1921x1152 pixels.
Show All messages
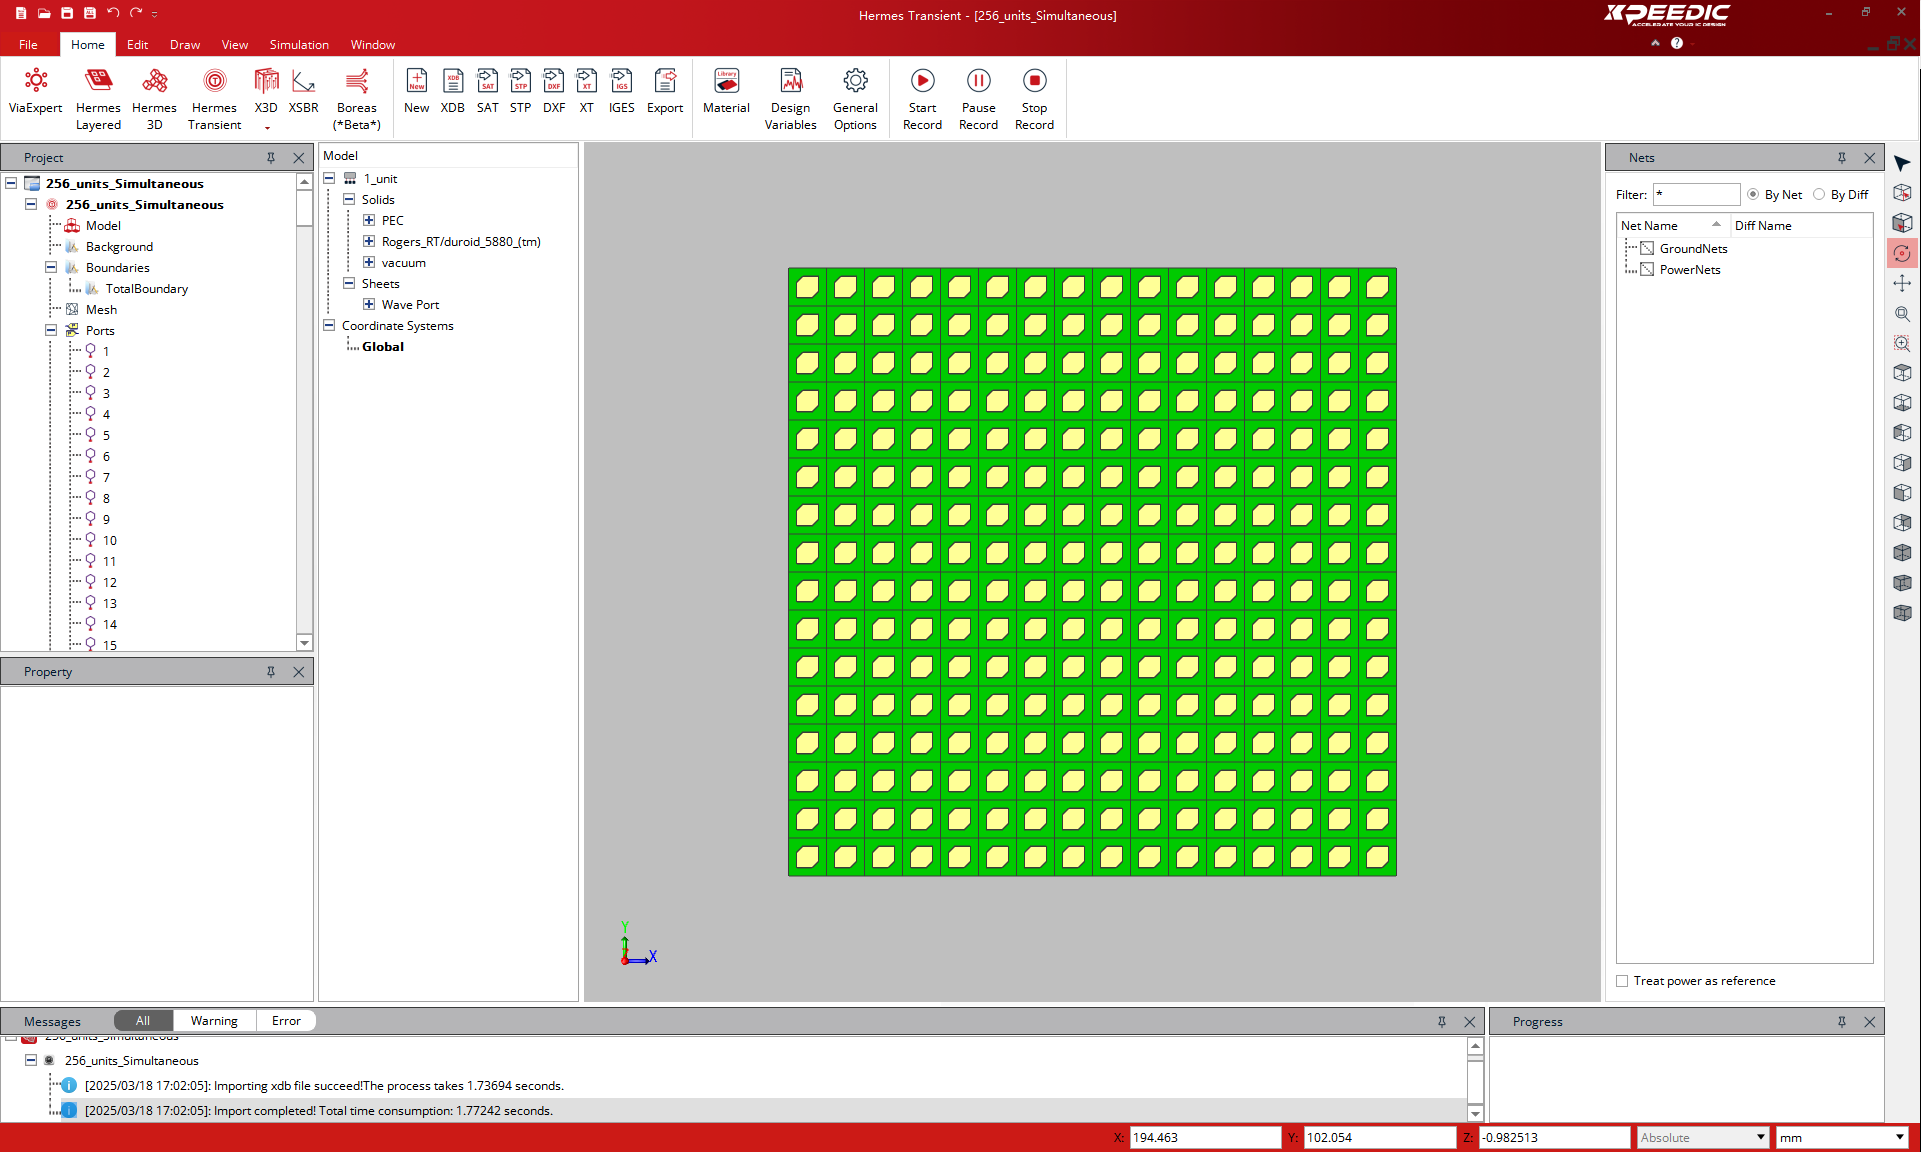(x=143, y=1021)
